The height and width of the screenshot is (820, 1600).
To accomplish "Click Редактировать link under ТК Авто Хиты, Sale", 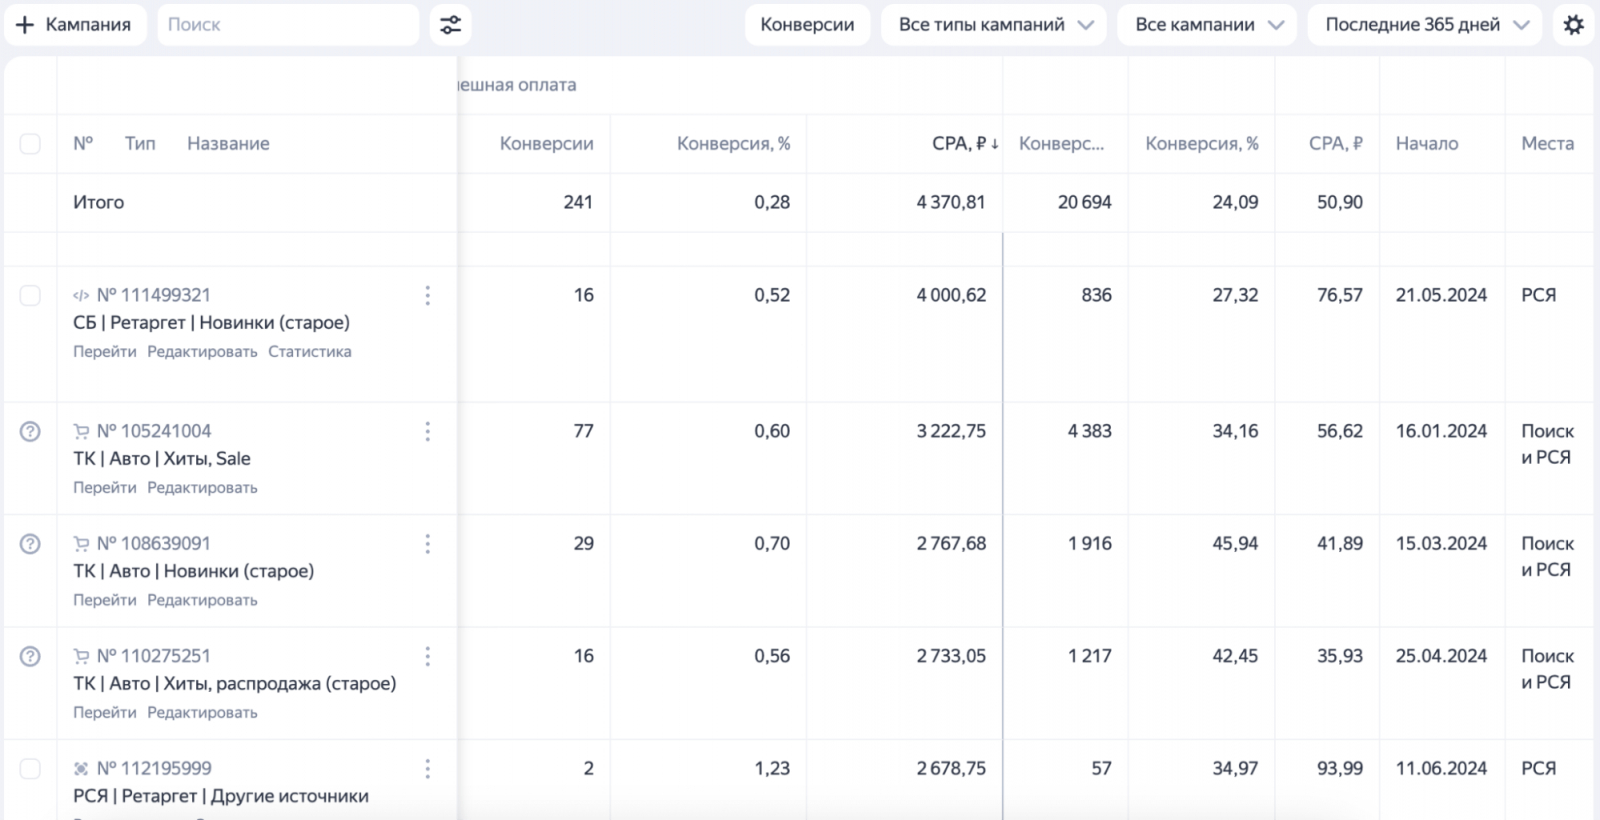I will 202,488.
